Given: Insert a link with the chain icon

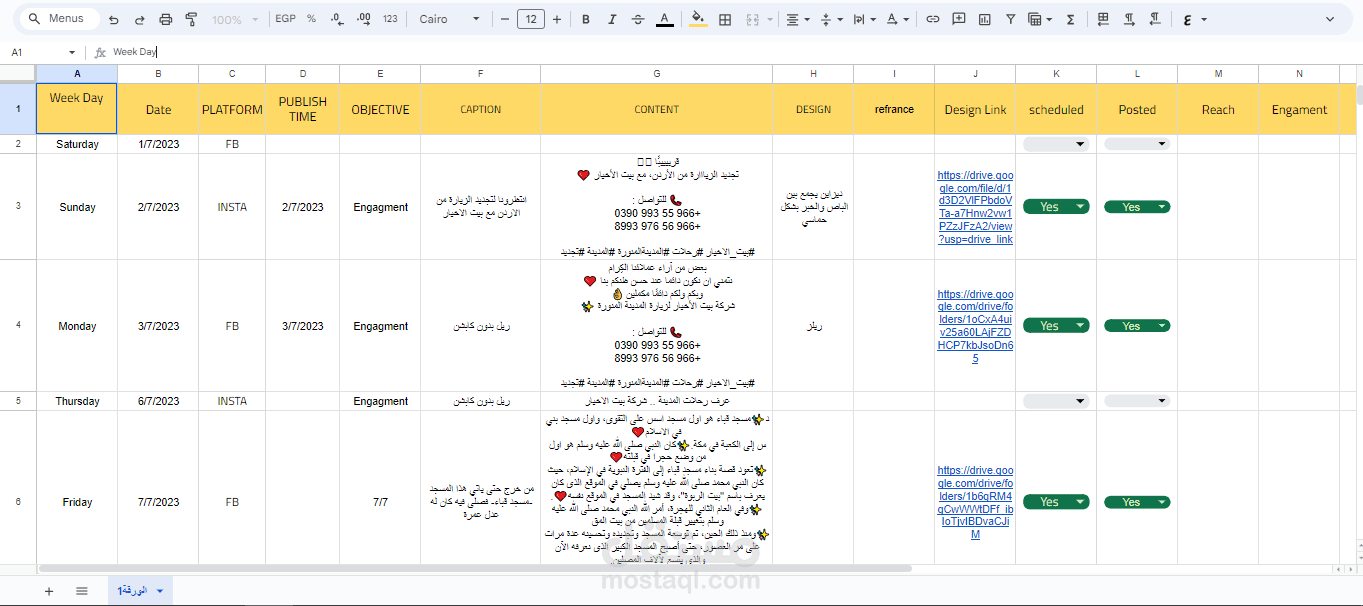Looking at the screenshot, I should pyautogui.click(x=933, y=19).
